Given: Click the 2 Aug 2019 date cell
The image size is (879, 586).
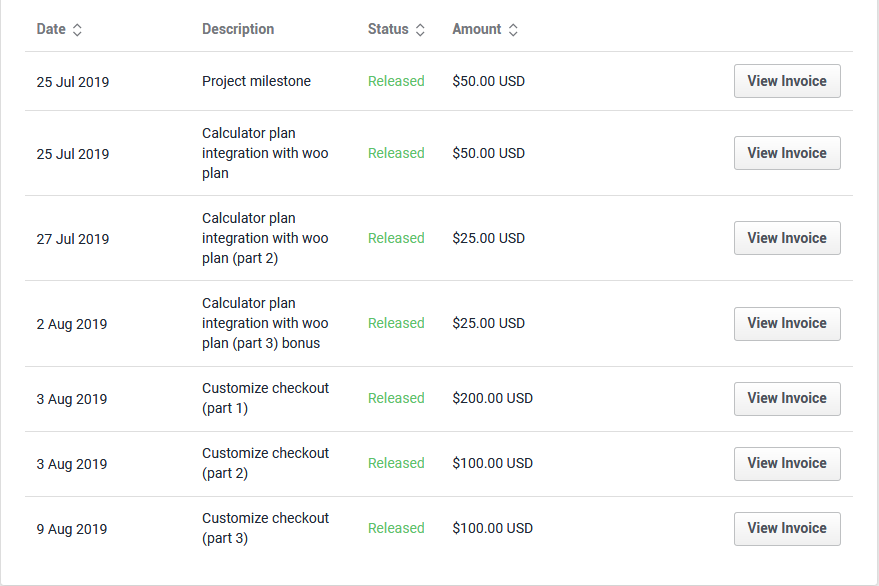Looking at the screenshot, I should click(x=72, y=324).
